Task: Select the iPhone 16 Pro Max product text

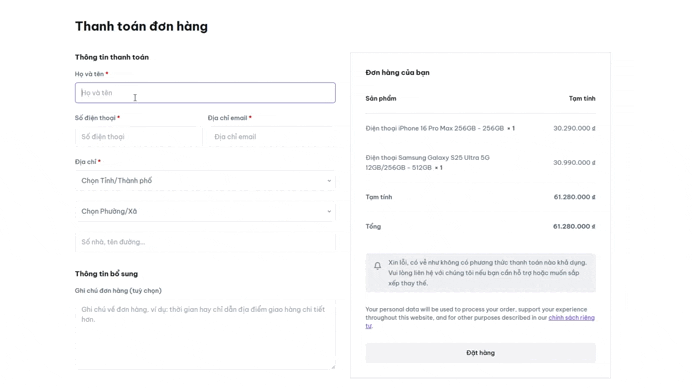Action: pos(440,128)
